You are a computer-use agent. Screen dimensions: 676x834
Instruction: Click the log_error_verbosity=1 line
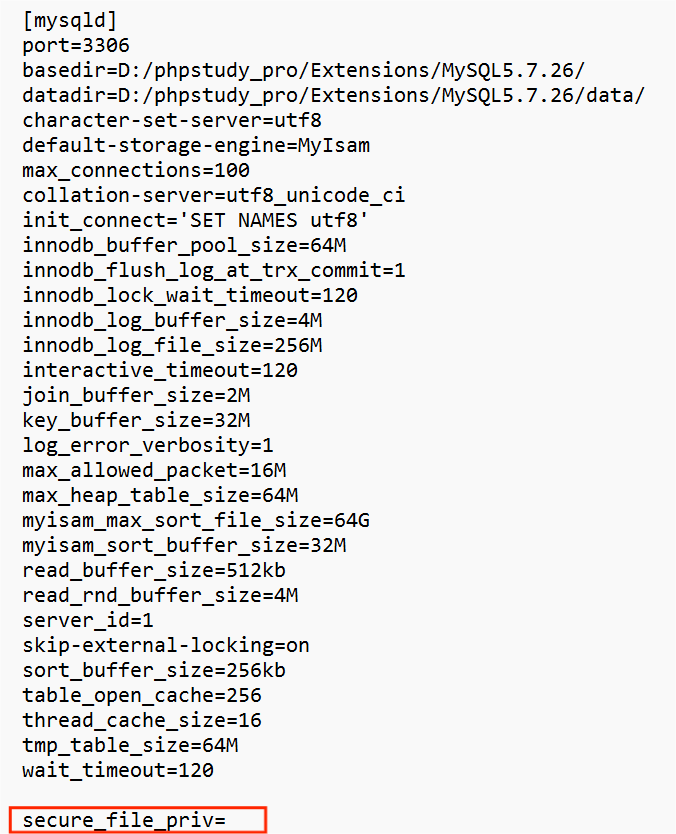coord(148,446)
